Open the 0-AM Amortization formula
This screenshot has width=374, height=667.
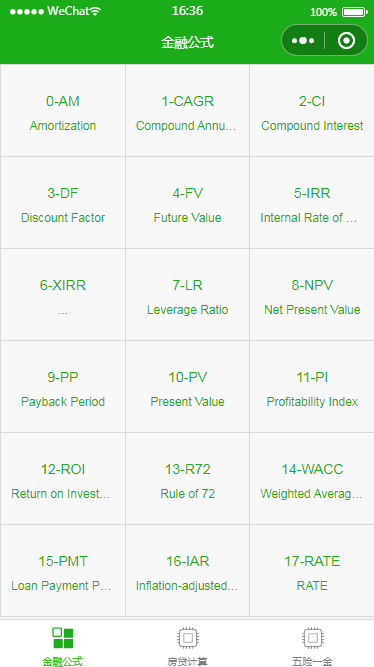(63, 110)
